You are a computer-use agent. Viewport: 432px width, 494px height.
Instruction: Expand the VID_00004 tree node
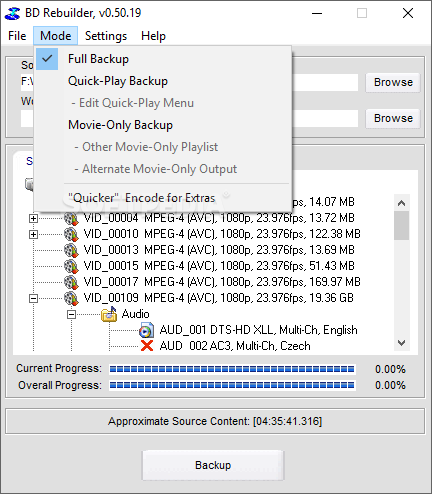click(33, 219)
